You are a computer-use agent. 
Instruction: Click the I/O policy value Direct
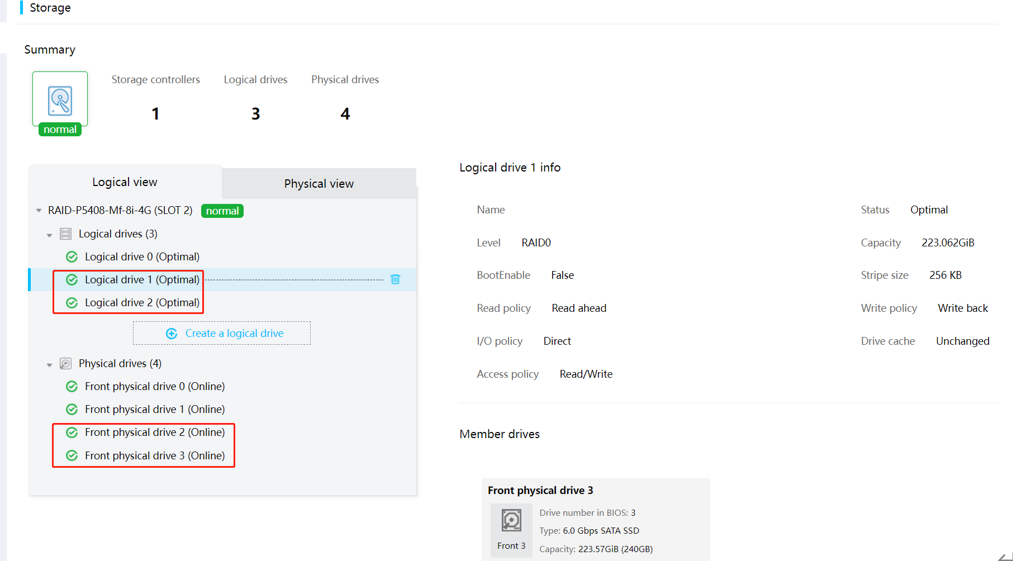point(557,341)
